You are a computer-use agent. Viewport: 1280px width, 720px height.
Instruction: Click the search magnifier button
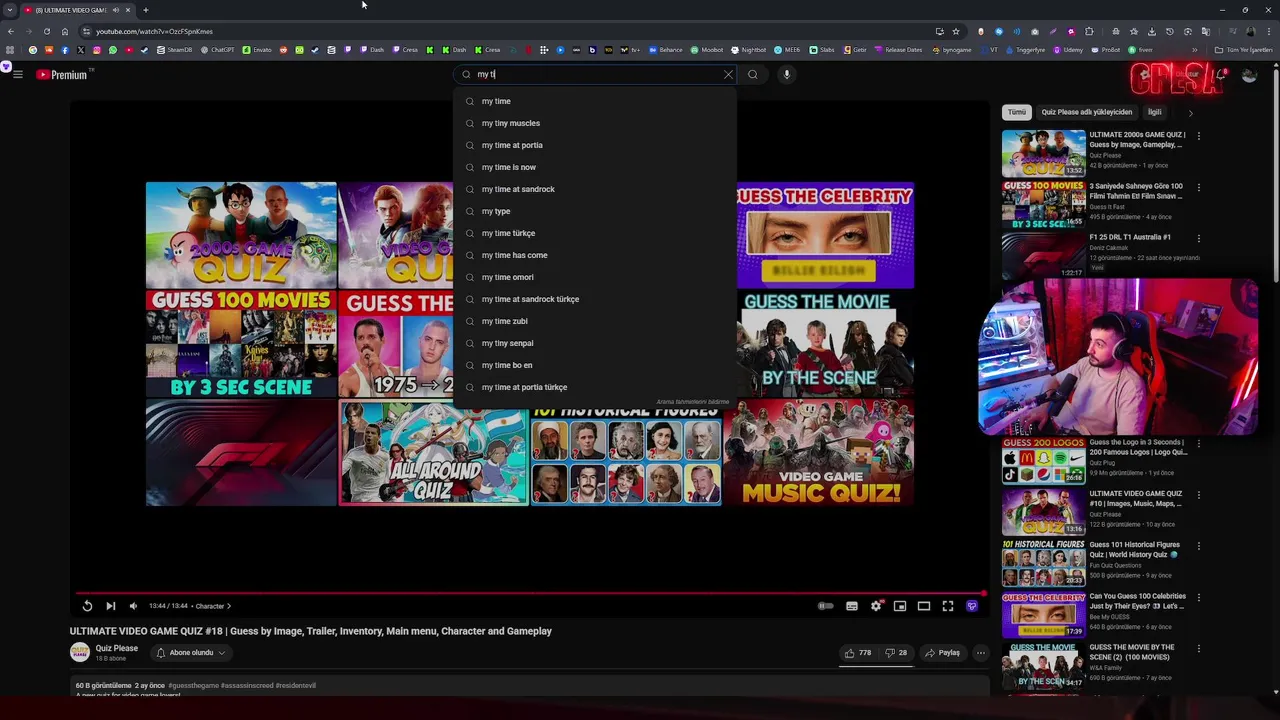coord(753,74)
